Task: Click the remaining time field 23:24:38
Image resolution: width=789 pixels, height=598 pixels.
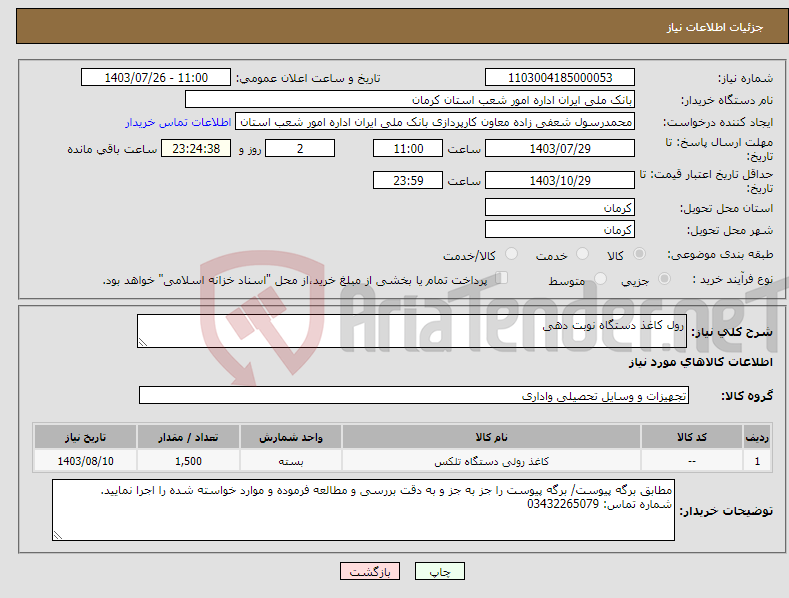Action: pos(196,148)
